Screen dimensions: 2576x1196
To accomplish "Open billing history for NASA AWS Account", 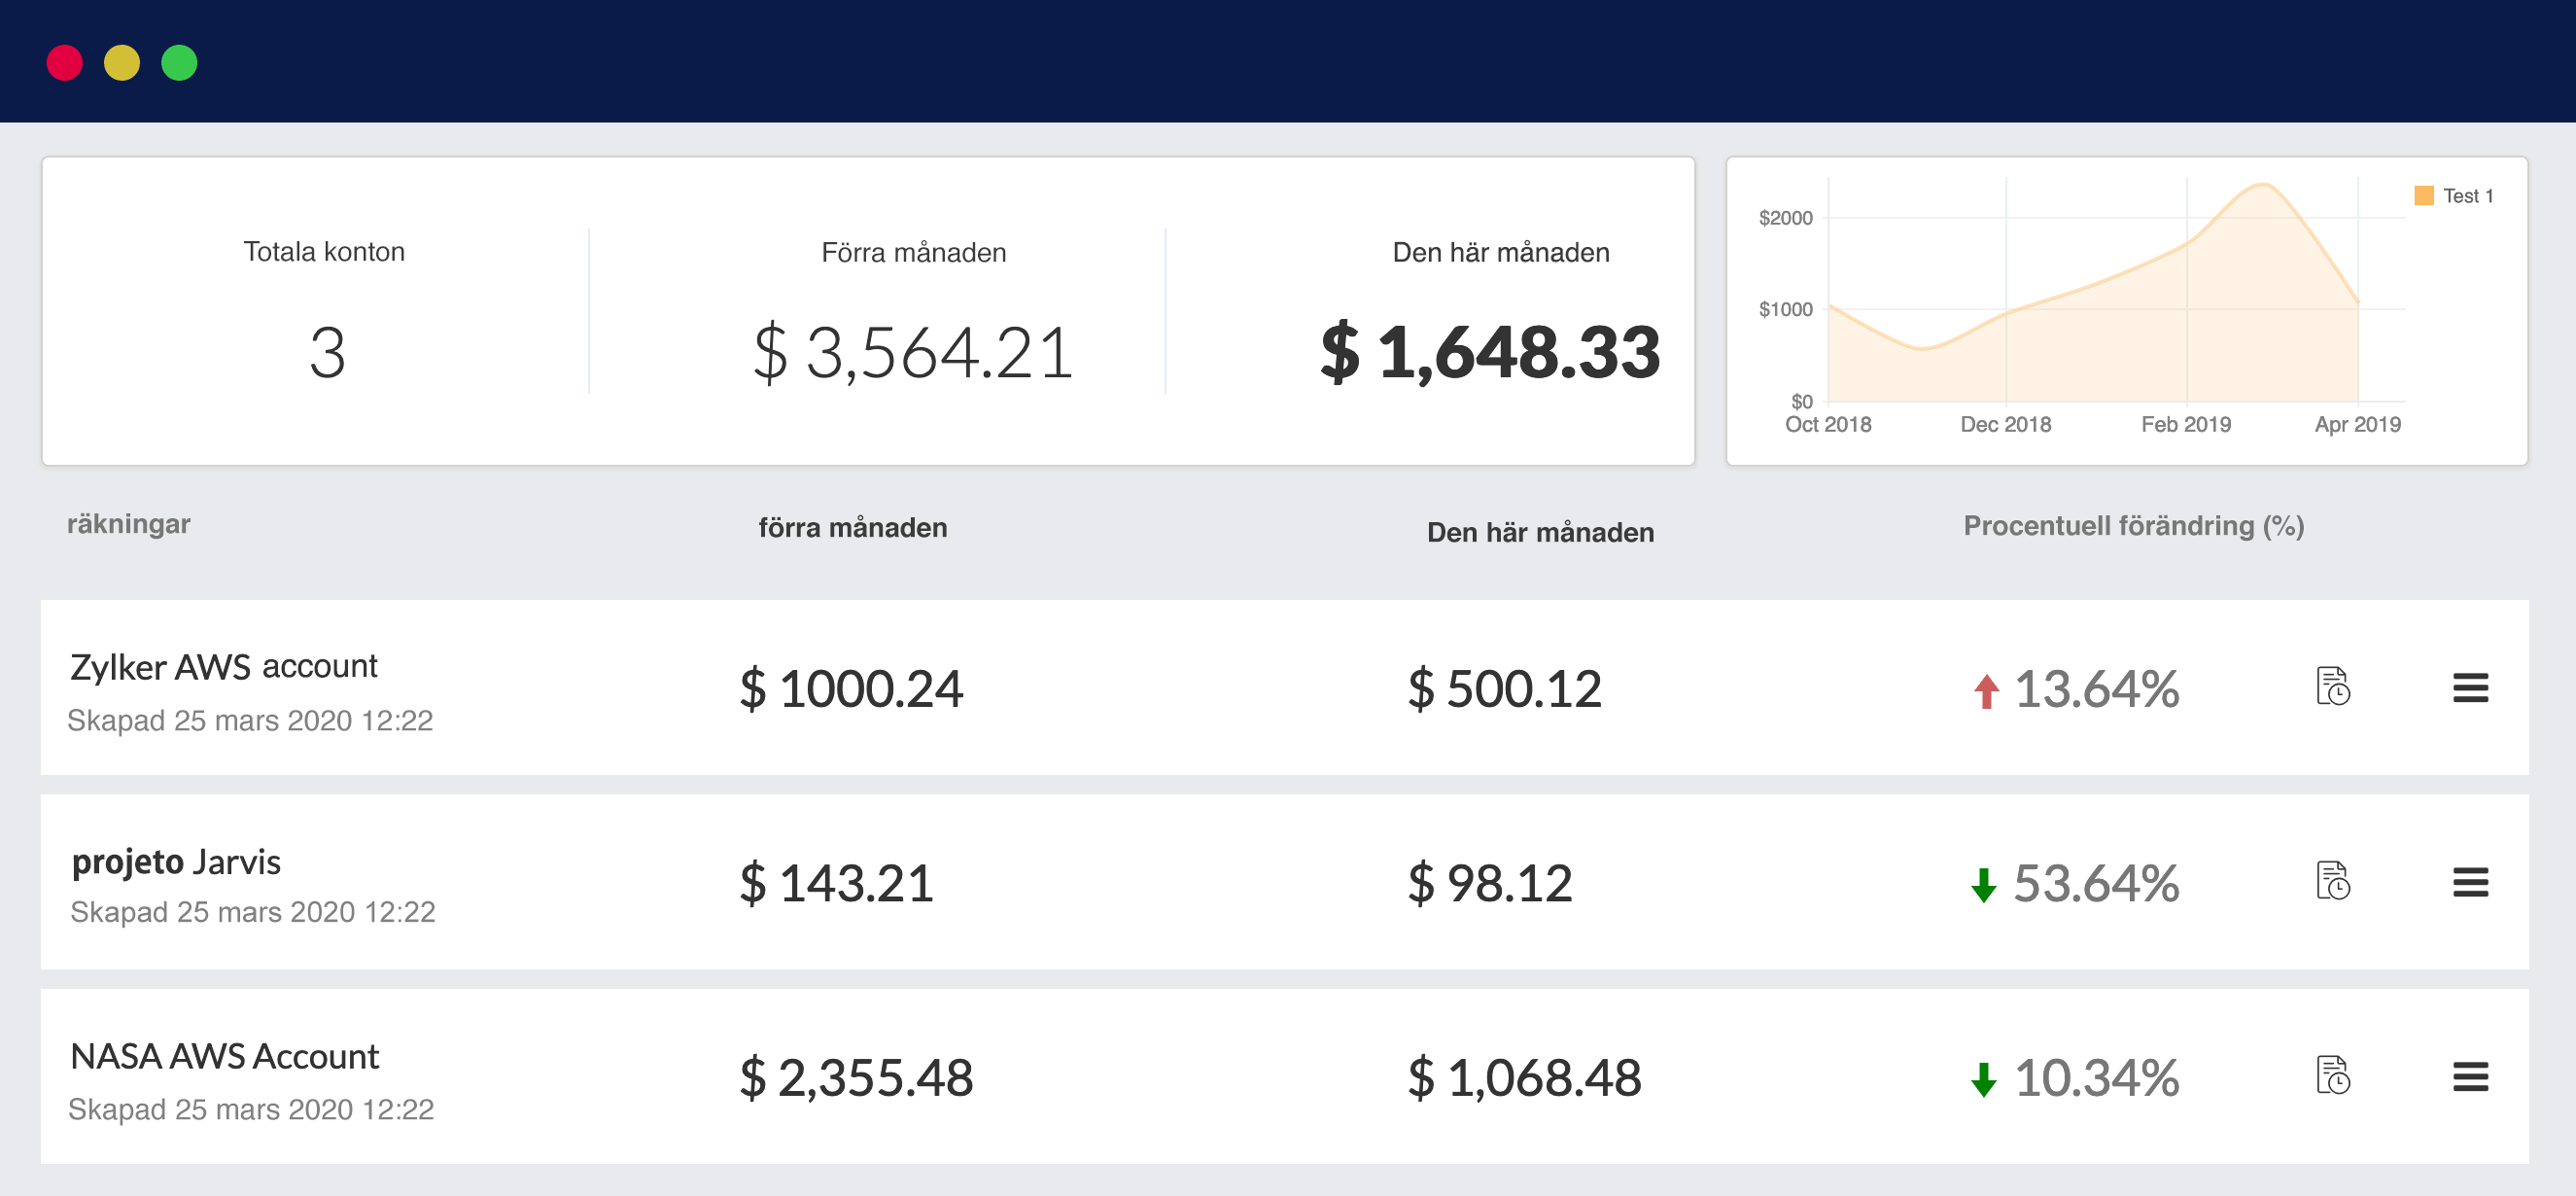I will click(x=2333, y=1078).
